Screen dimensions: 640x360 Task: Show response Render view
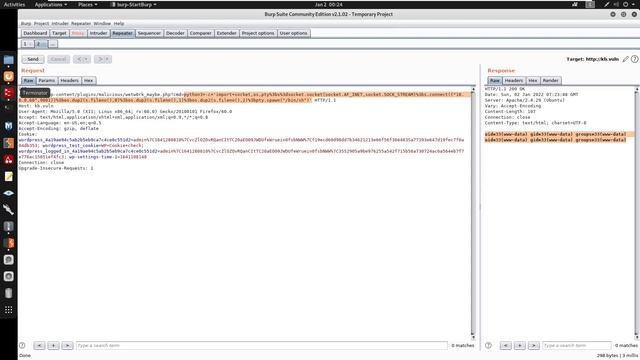click(x=550, y=80)
